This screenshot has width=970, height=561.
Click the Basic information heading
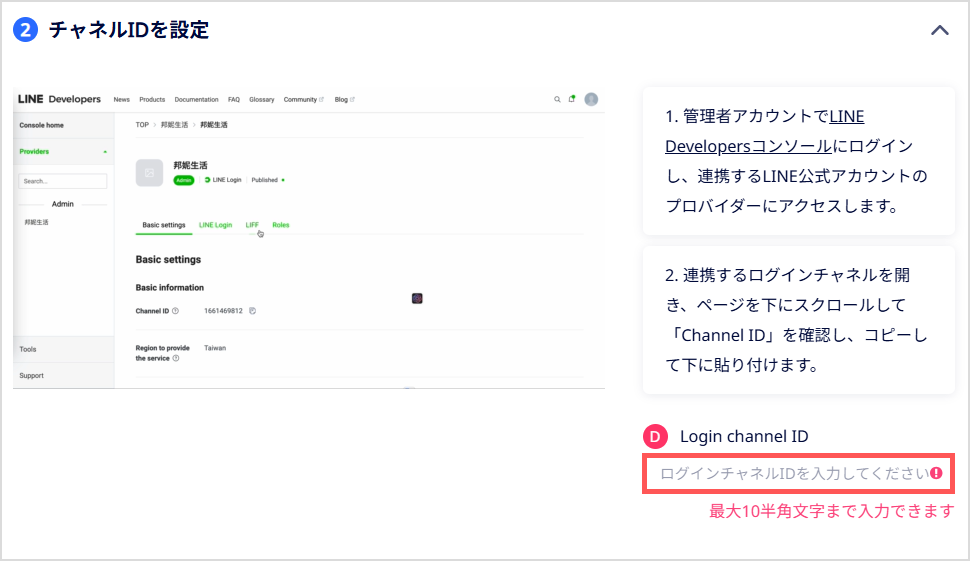(170, 288)
